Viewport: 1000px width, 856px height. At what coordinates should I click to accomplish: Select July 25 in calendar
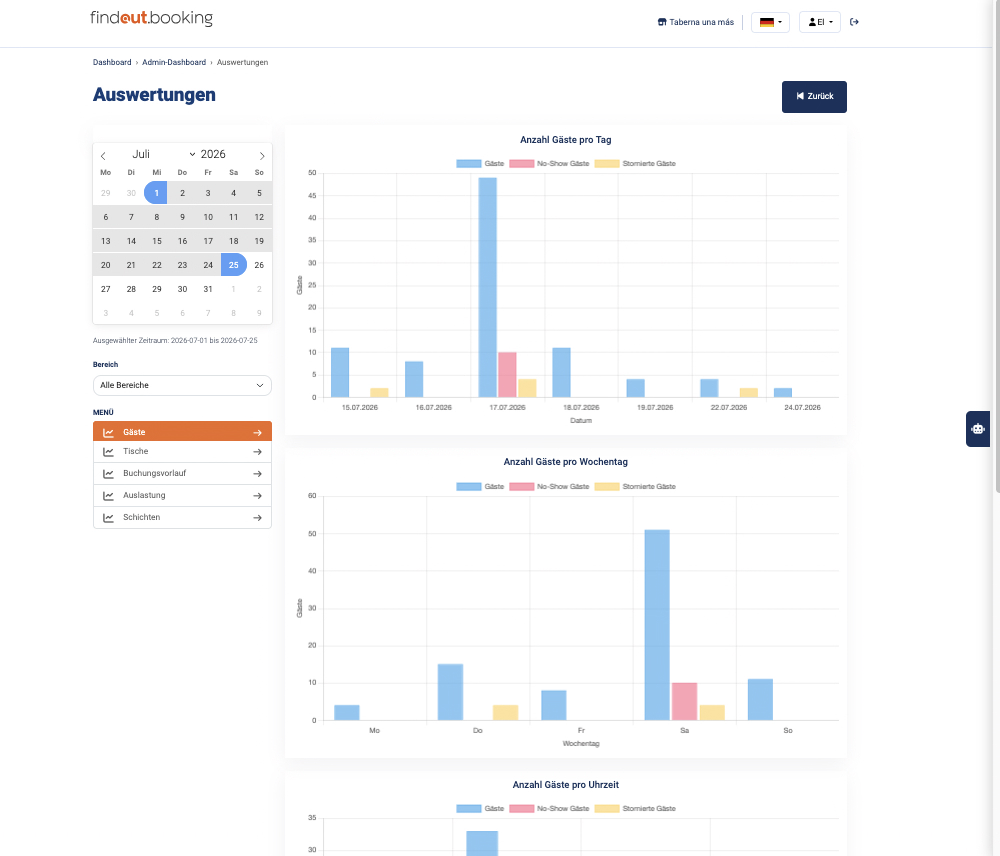(x=234, y=265)
